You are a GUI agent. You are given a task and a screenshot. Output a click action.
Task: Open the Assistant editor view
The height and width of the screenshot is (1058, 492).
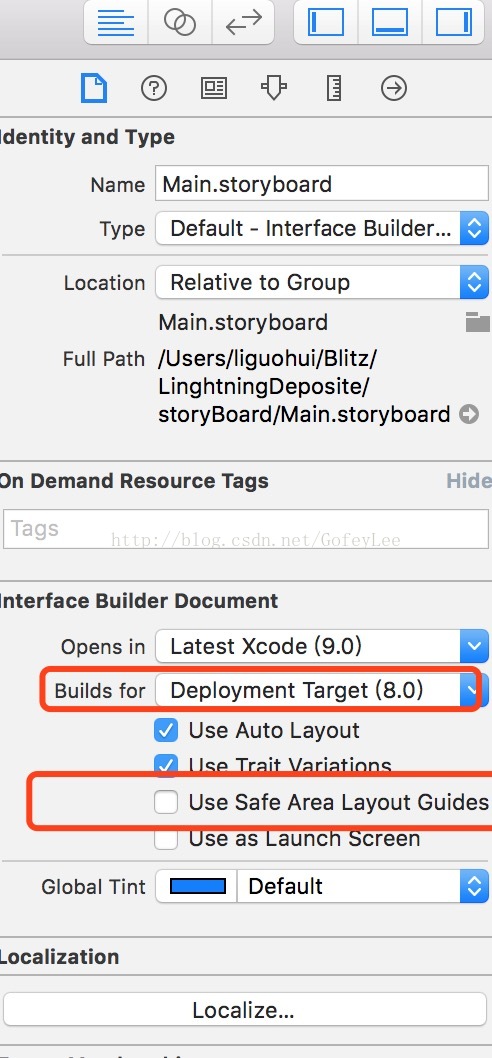[x=180, y=22]
